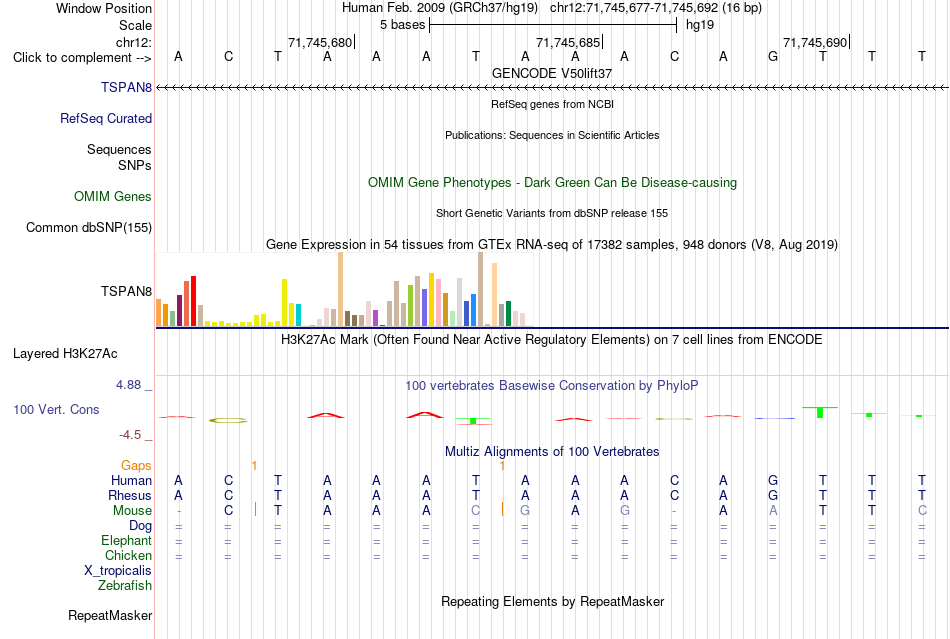
Task: Click the Rhesus alignment row label
Action: click(130, 495)
